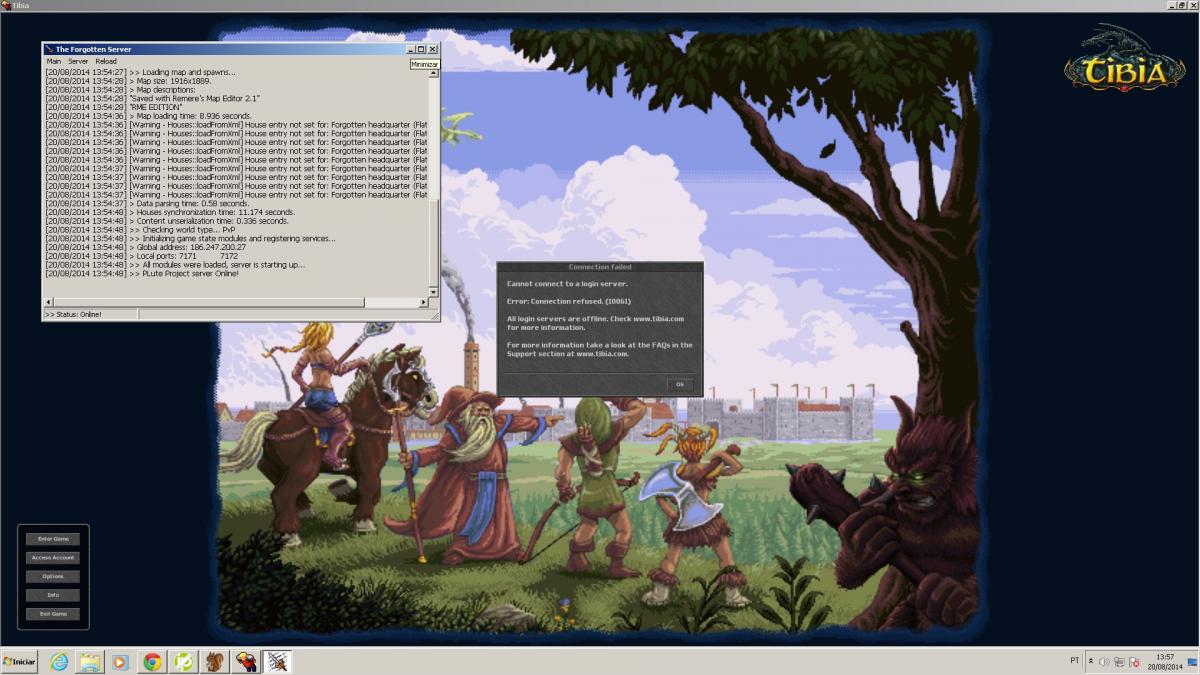
Task: Click the Enter Game button
Action: tap(53, 539)
